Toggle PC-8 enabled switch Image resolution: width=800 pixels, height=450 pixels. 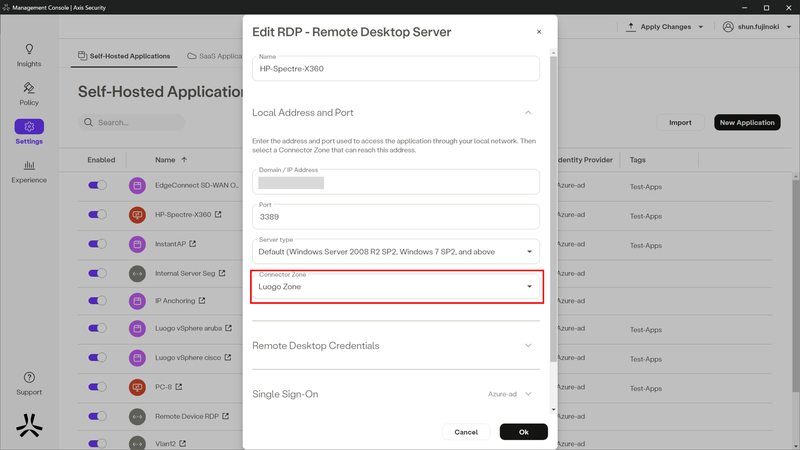click(x=97, y=387)
